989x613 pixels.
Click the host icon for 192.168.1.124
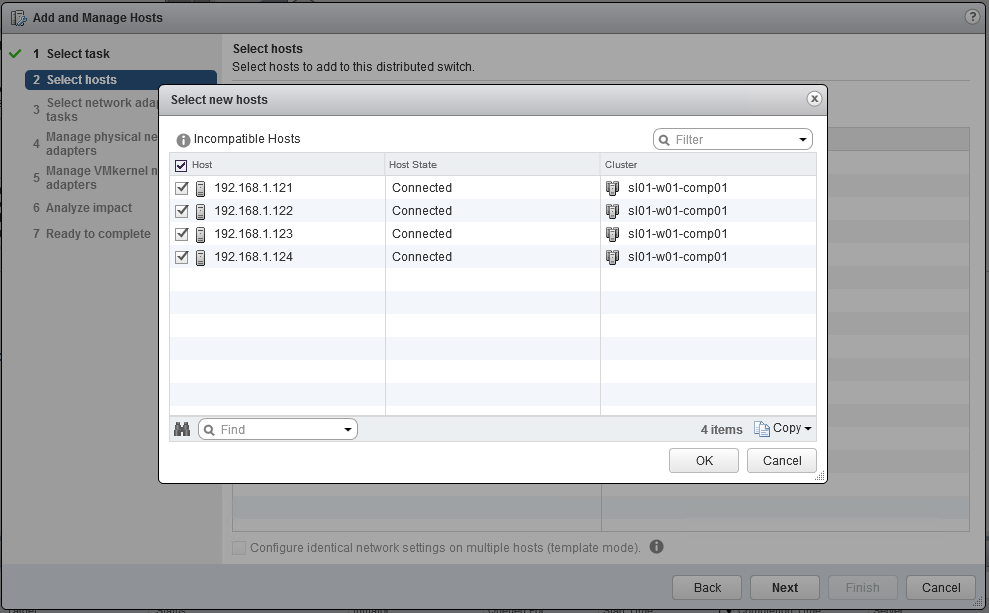(x=201, y=257)
